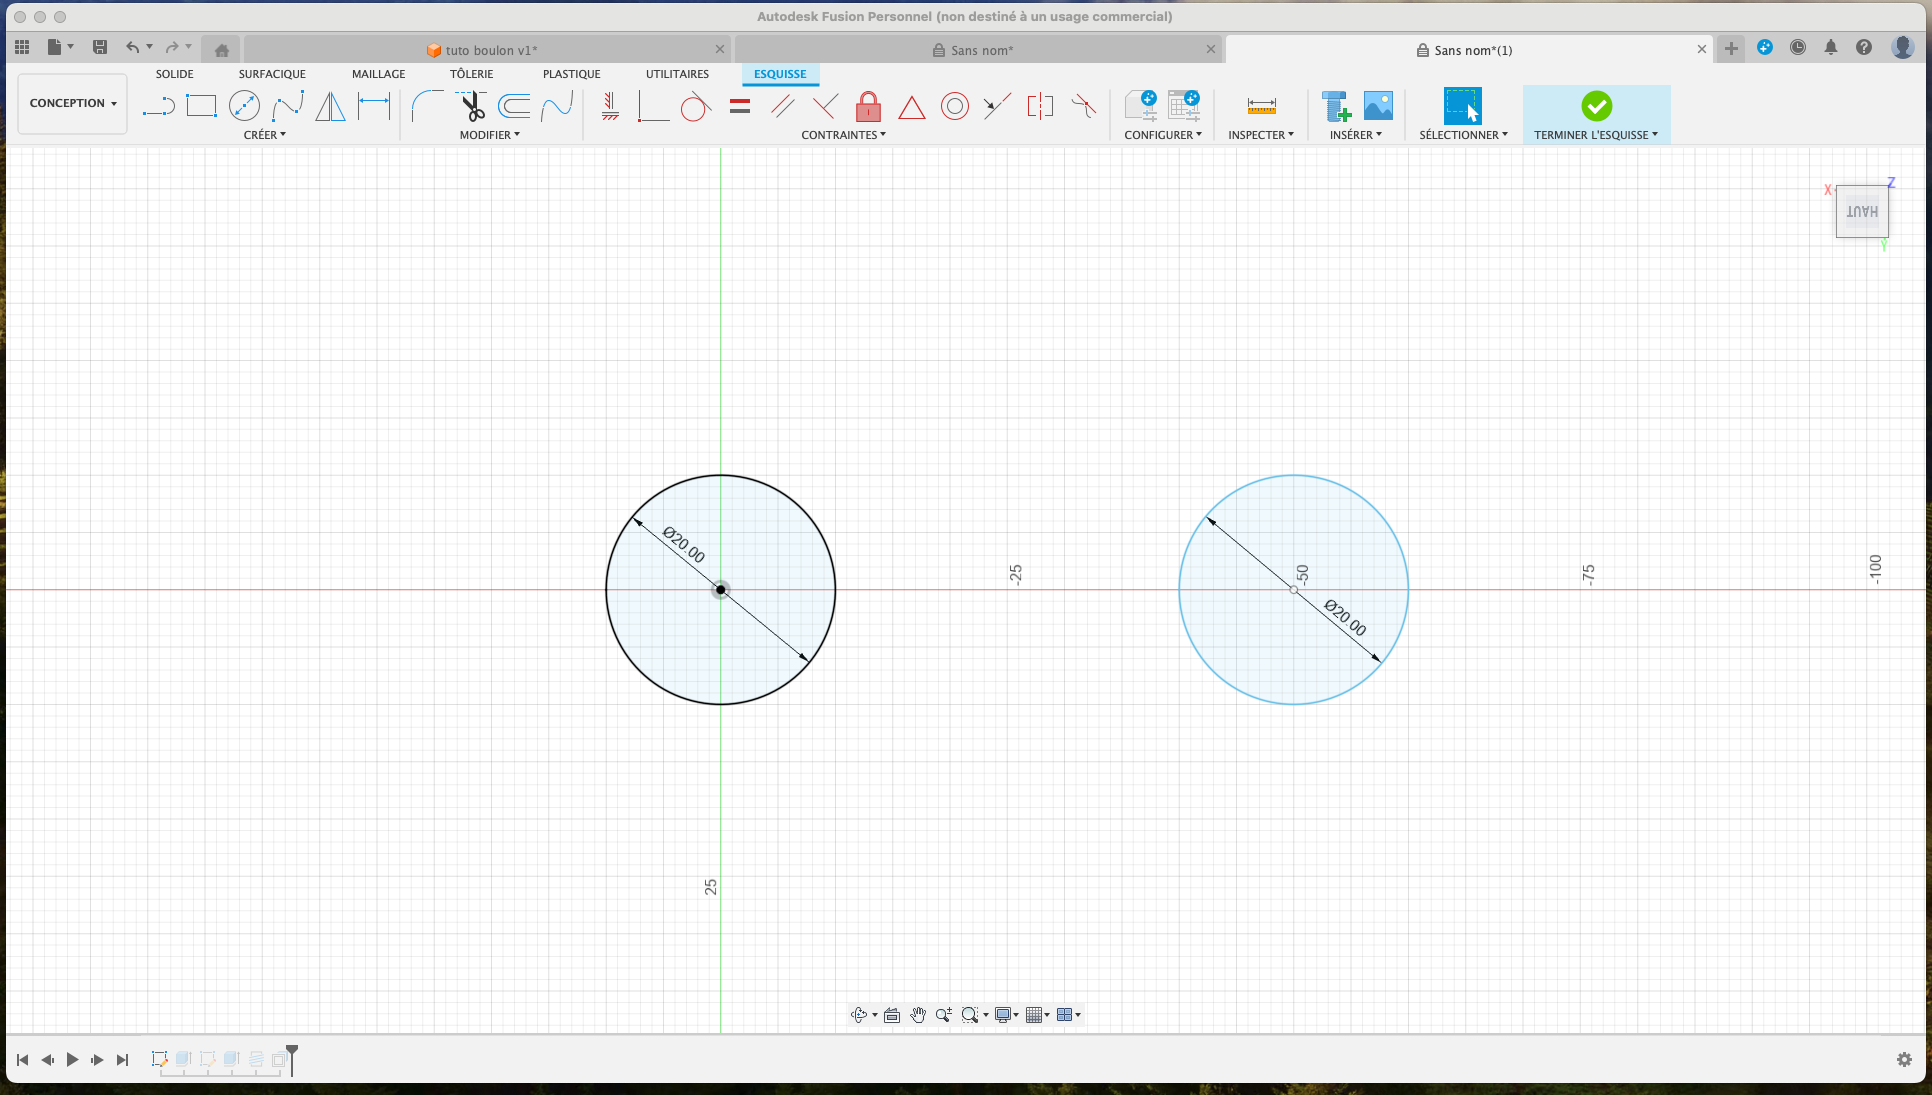This screenshot has width=1932, height=1095.
Task: Apply Collinear constraint
Action: pyautogui.click(x=997, y=106)
